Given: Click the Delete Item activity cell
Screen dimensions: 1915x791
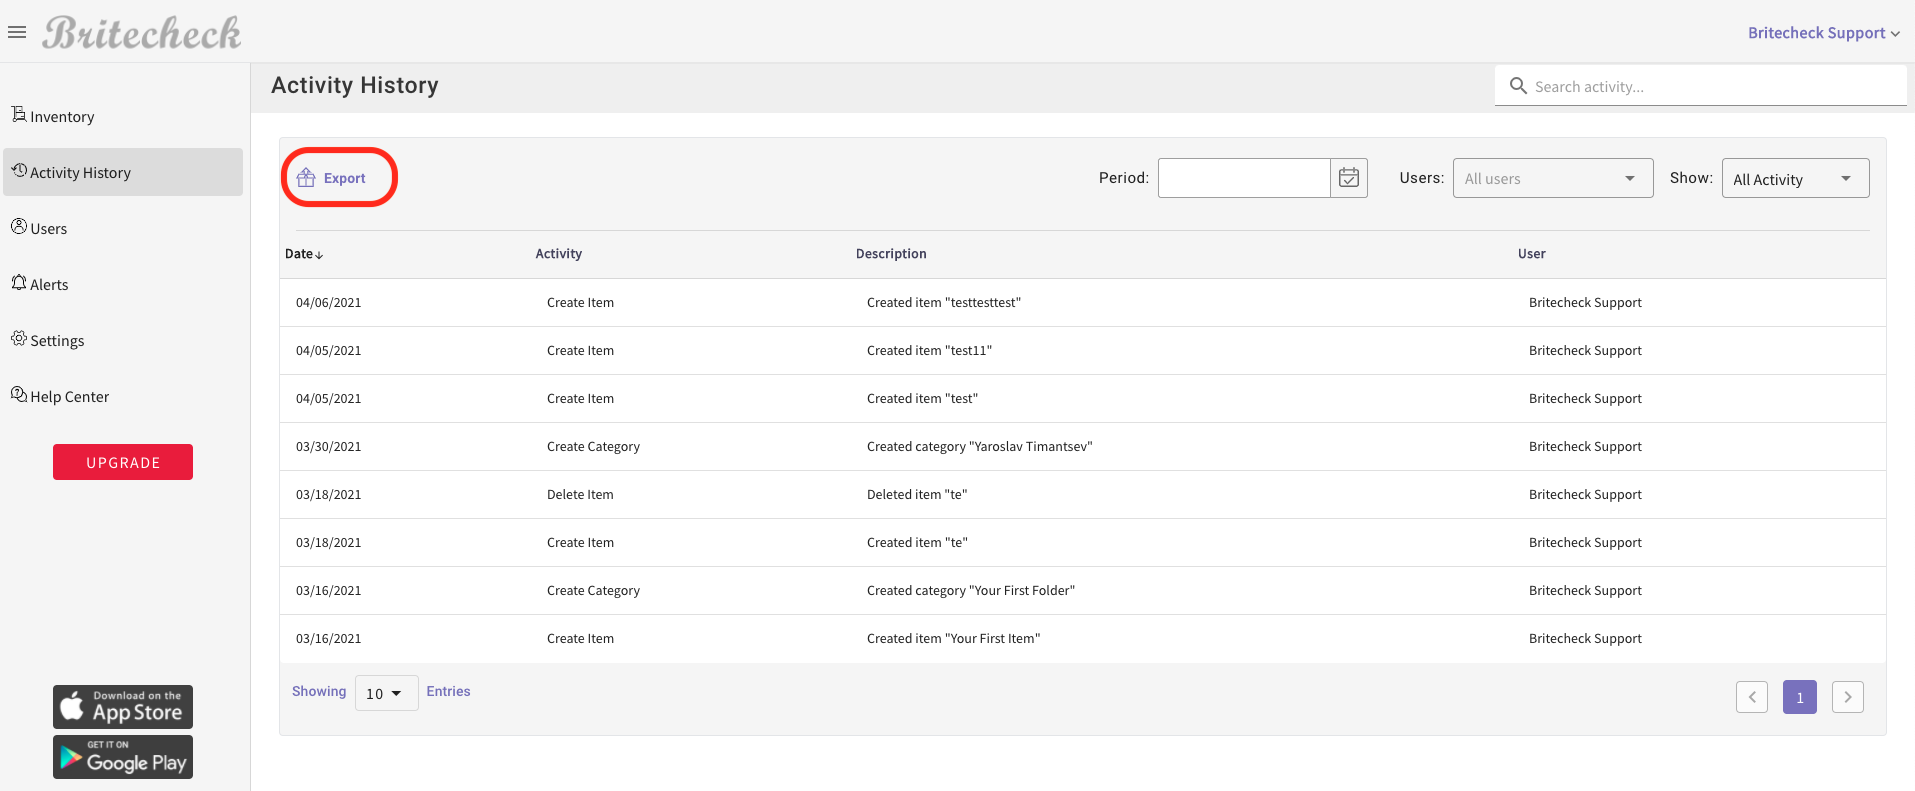Looking at the screenshot, I should 580,495.
